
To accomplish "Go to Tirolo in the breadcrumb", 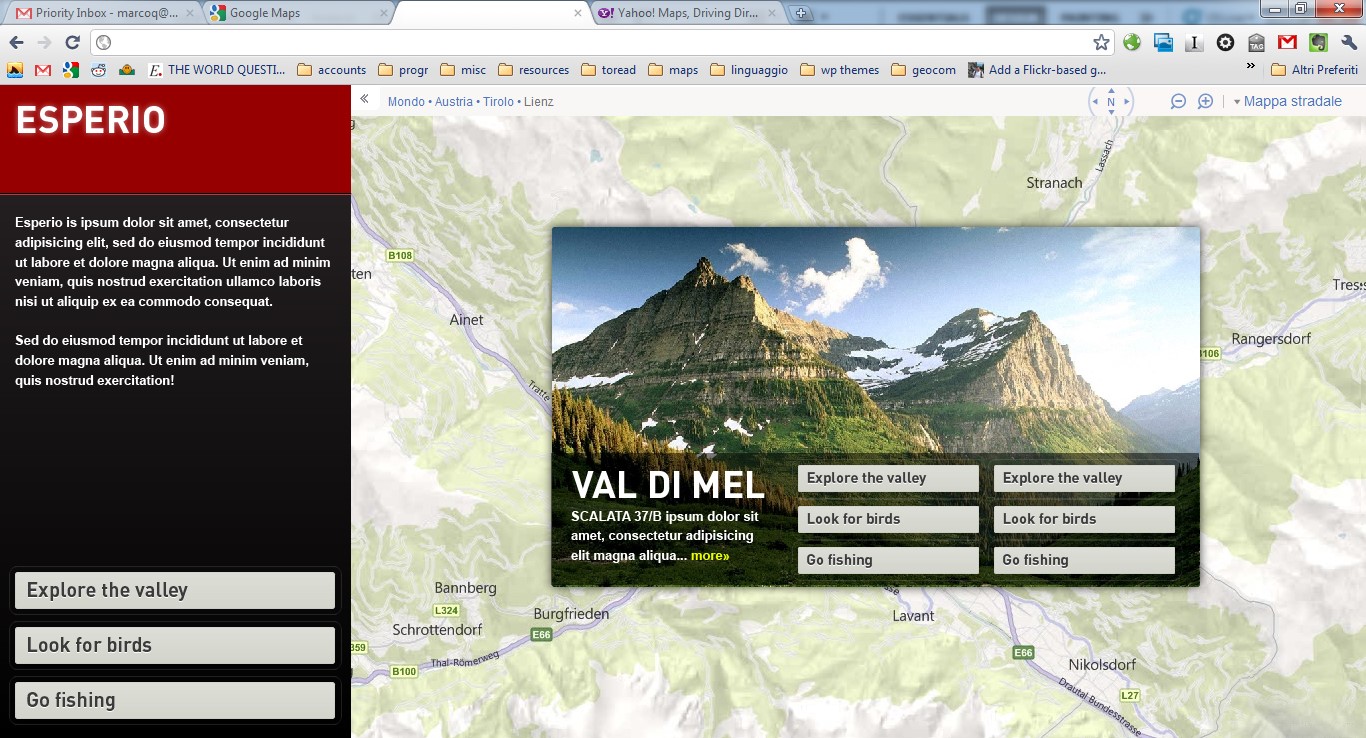I will [498, 102].
